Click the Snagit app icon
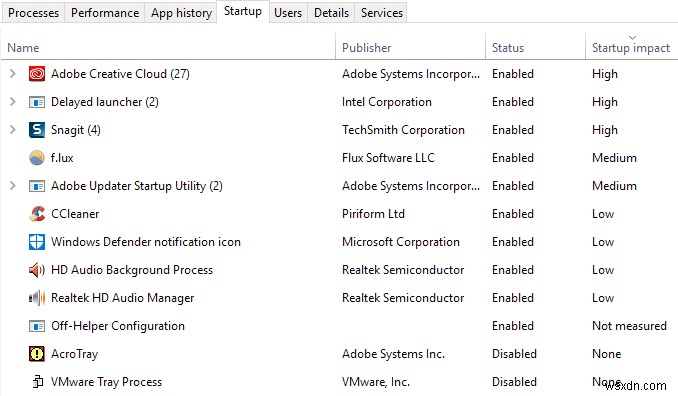Image resolution: width=678 pixels, height=396 pixels. click(x=37, y=130)
